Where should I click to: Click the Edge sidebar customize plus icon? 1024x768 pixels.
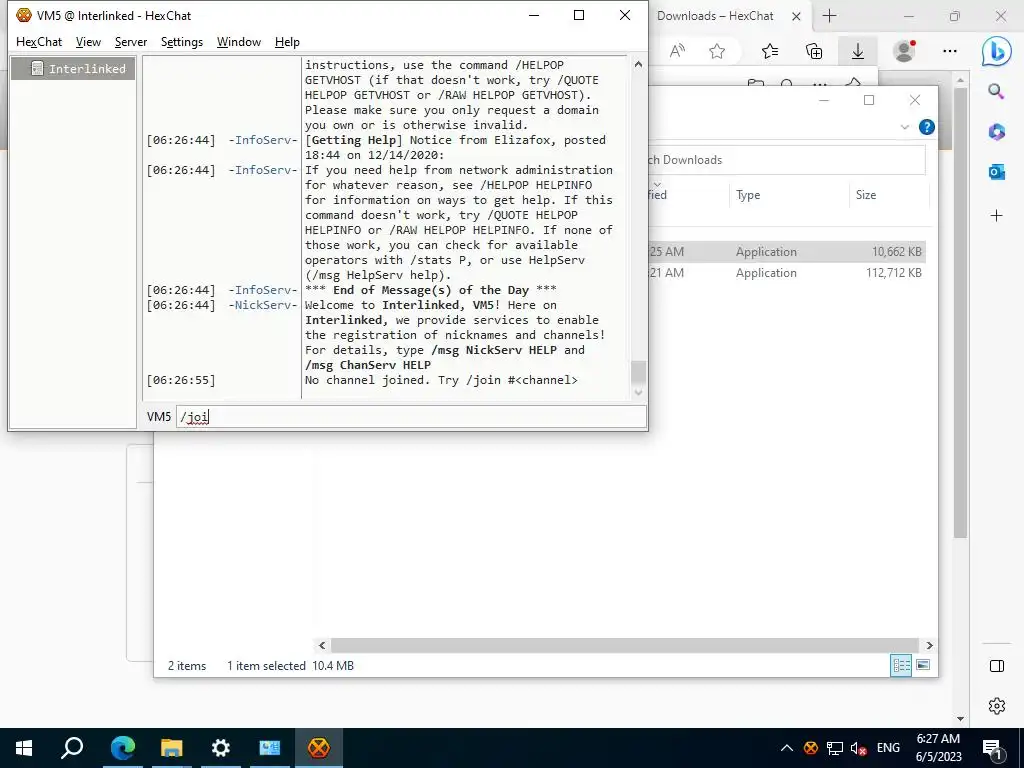pyautogui.click(x=996, y=216)
